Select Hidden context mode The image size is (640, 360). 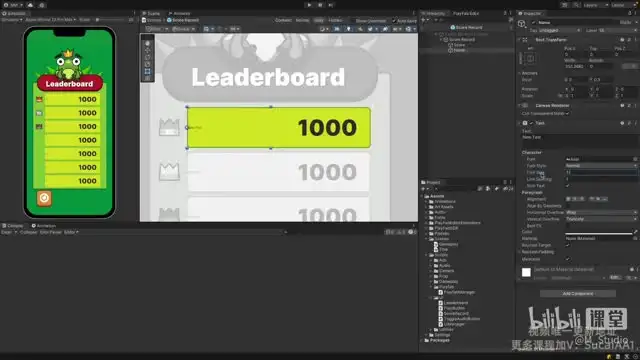click(x=335, y=20)
